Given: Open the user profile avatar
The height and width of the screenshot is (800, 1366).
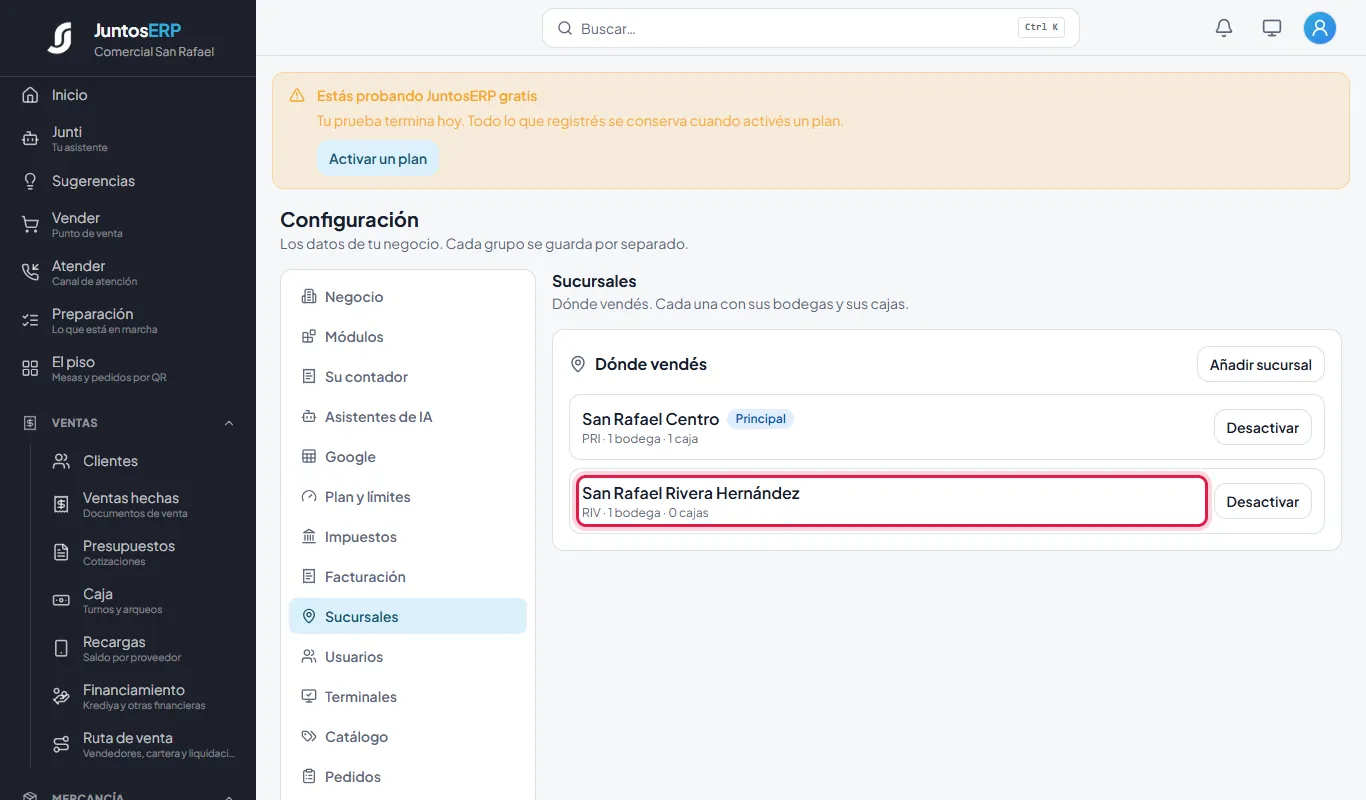Looking at the screenshot, I should [x=1320, y=28].
